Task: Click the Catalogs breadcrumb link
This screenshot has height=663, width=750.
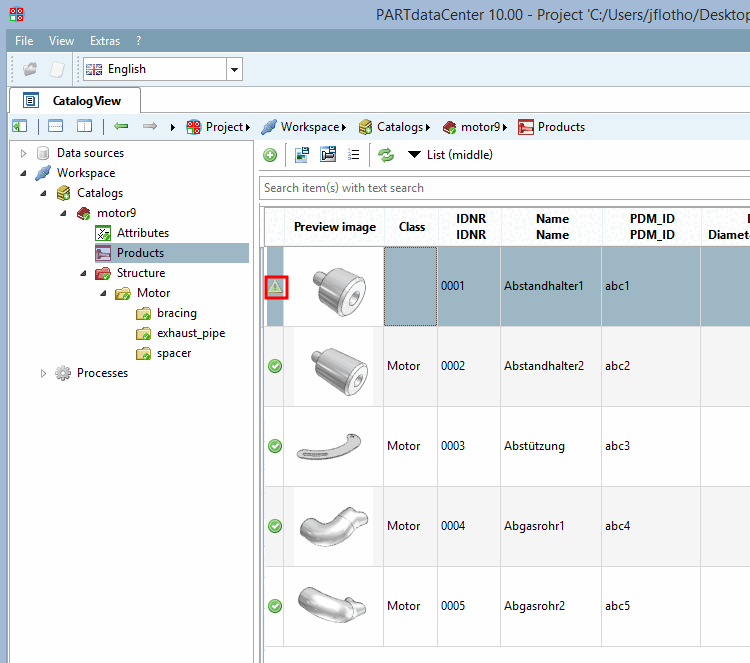Action: pyautogui.click(x=399, y=127)
